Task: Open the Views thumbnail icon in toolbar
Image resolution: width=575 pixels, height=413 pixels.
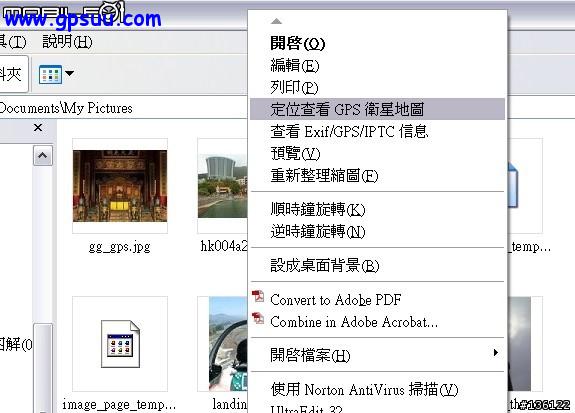Action: [50, 74]
